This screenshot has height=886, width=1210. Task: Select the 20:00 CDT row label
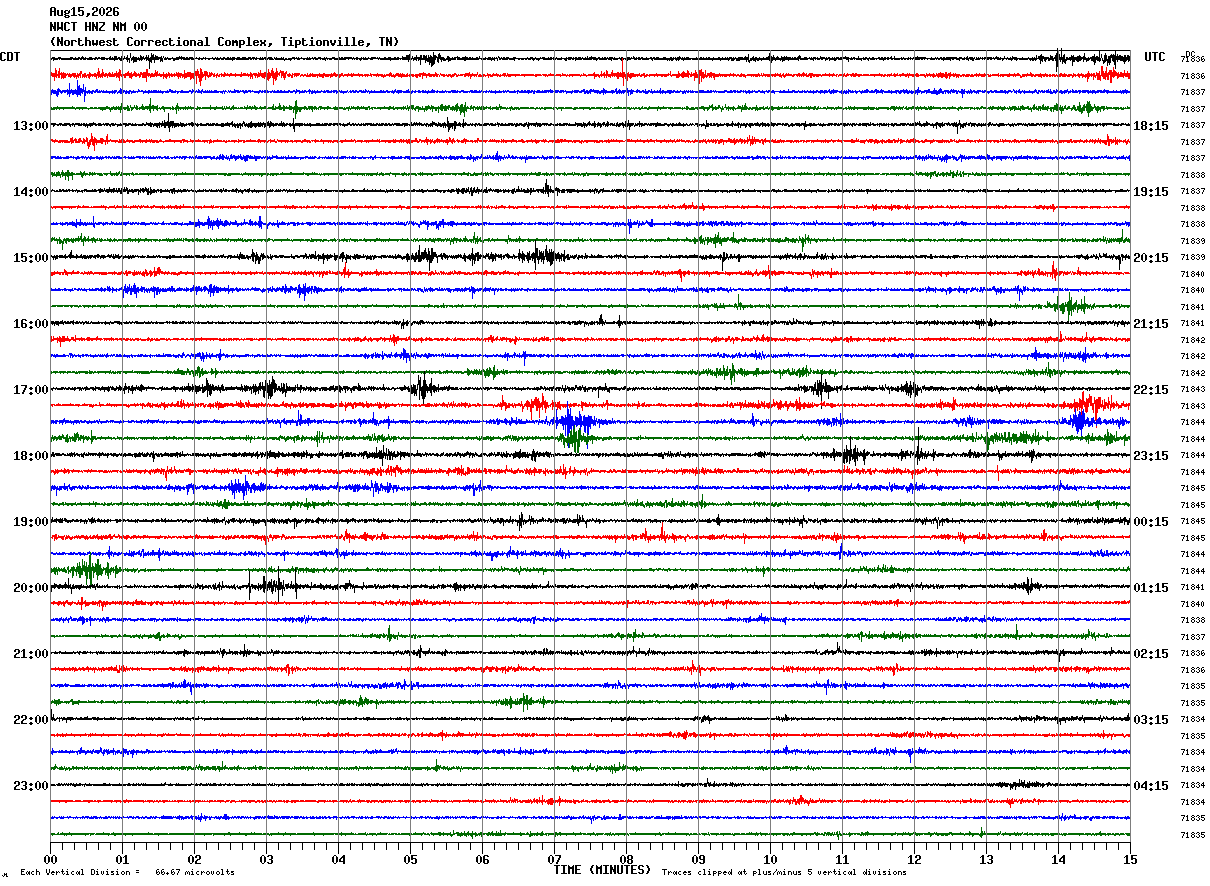coord(31,588)
